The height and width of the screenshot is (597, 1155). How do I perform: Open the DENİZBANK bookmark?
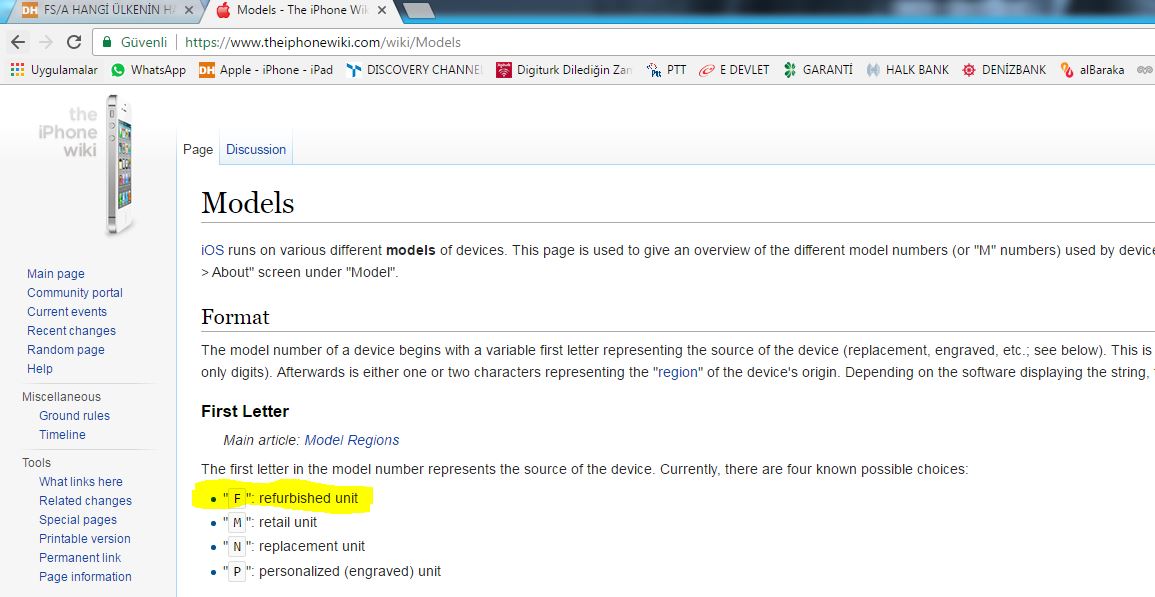[1004, 70]
